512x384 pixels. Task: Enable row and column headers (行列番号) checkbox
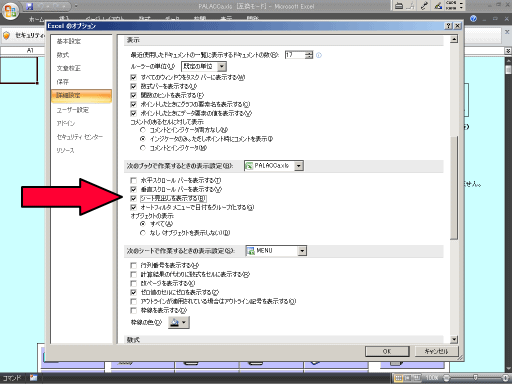(133, 265)
